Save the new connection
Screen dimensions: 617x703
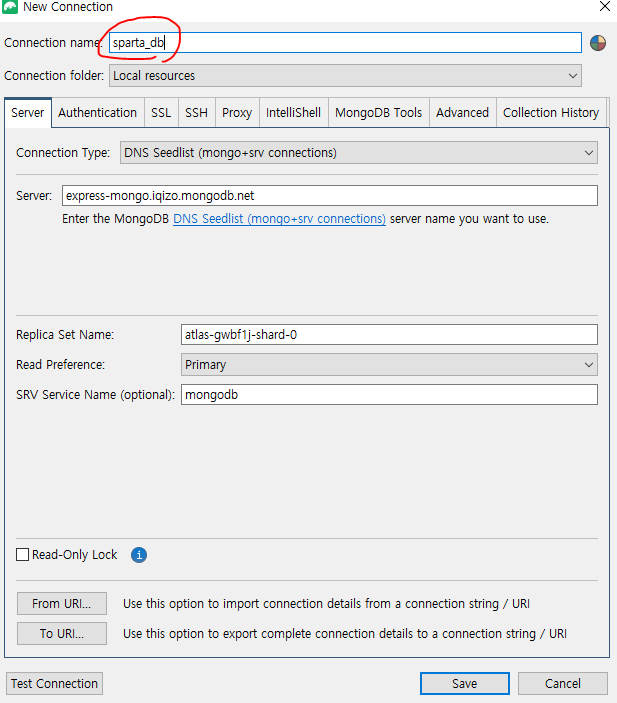(465, 683)
